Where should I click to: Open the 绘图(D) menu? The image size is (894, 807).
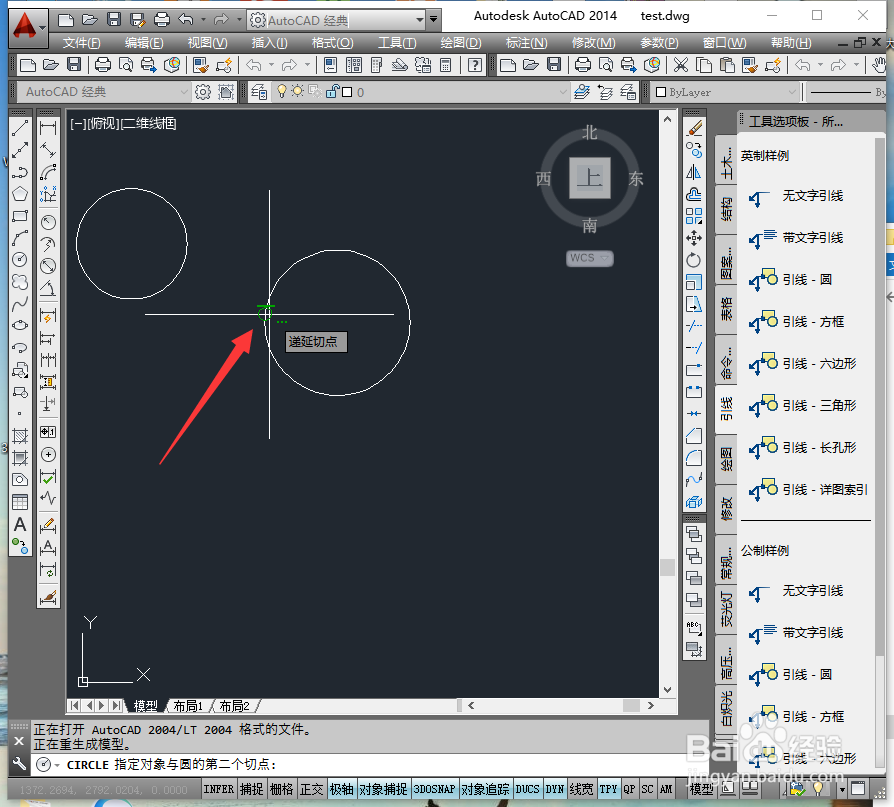461,43
